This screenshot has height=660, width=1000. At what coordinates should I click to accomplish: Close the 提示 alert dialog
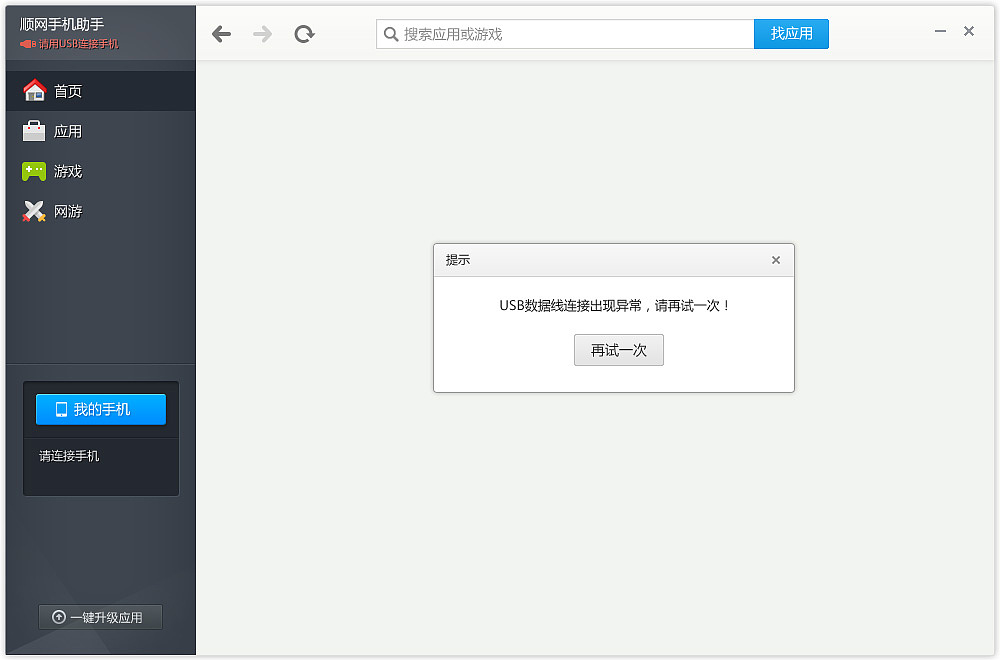click(776, 260)
